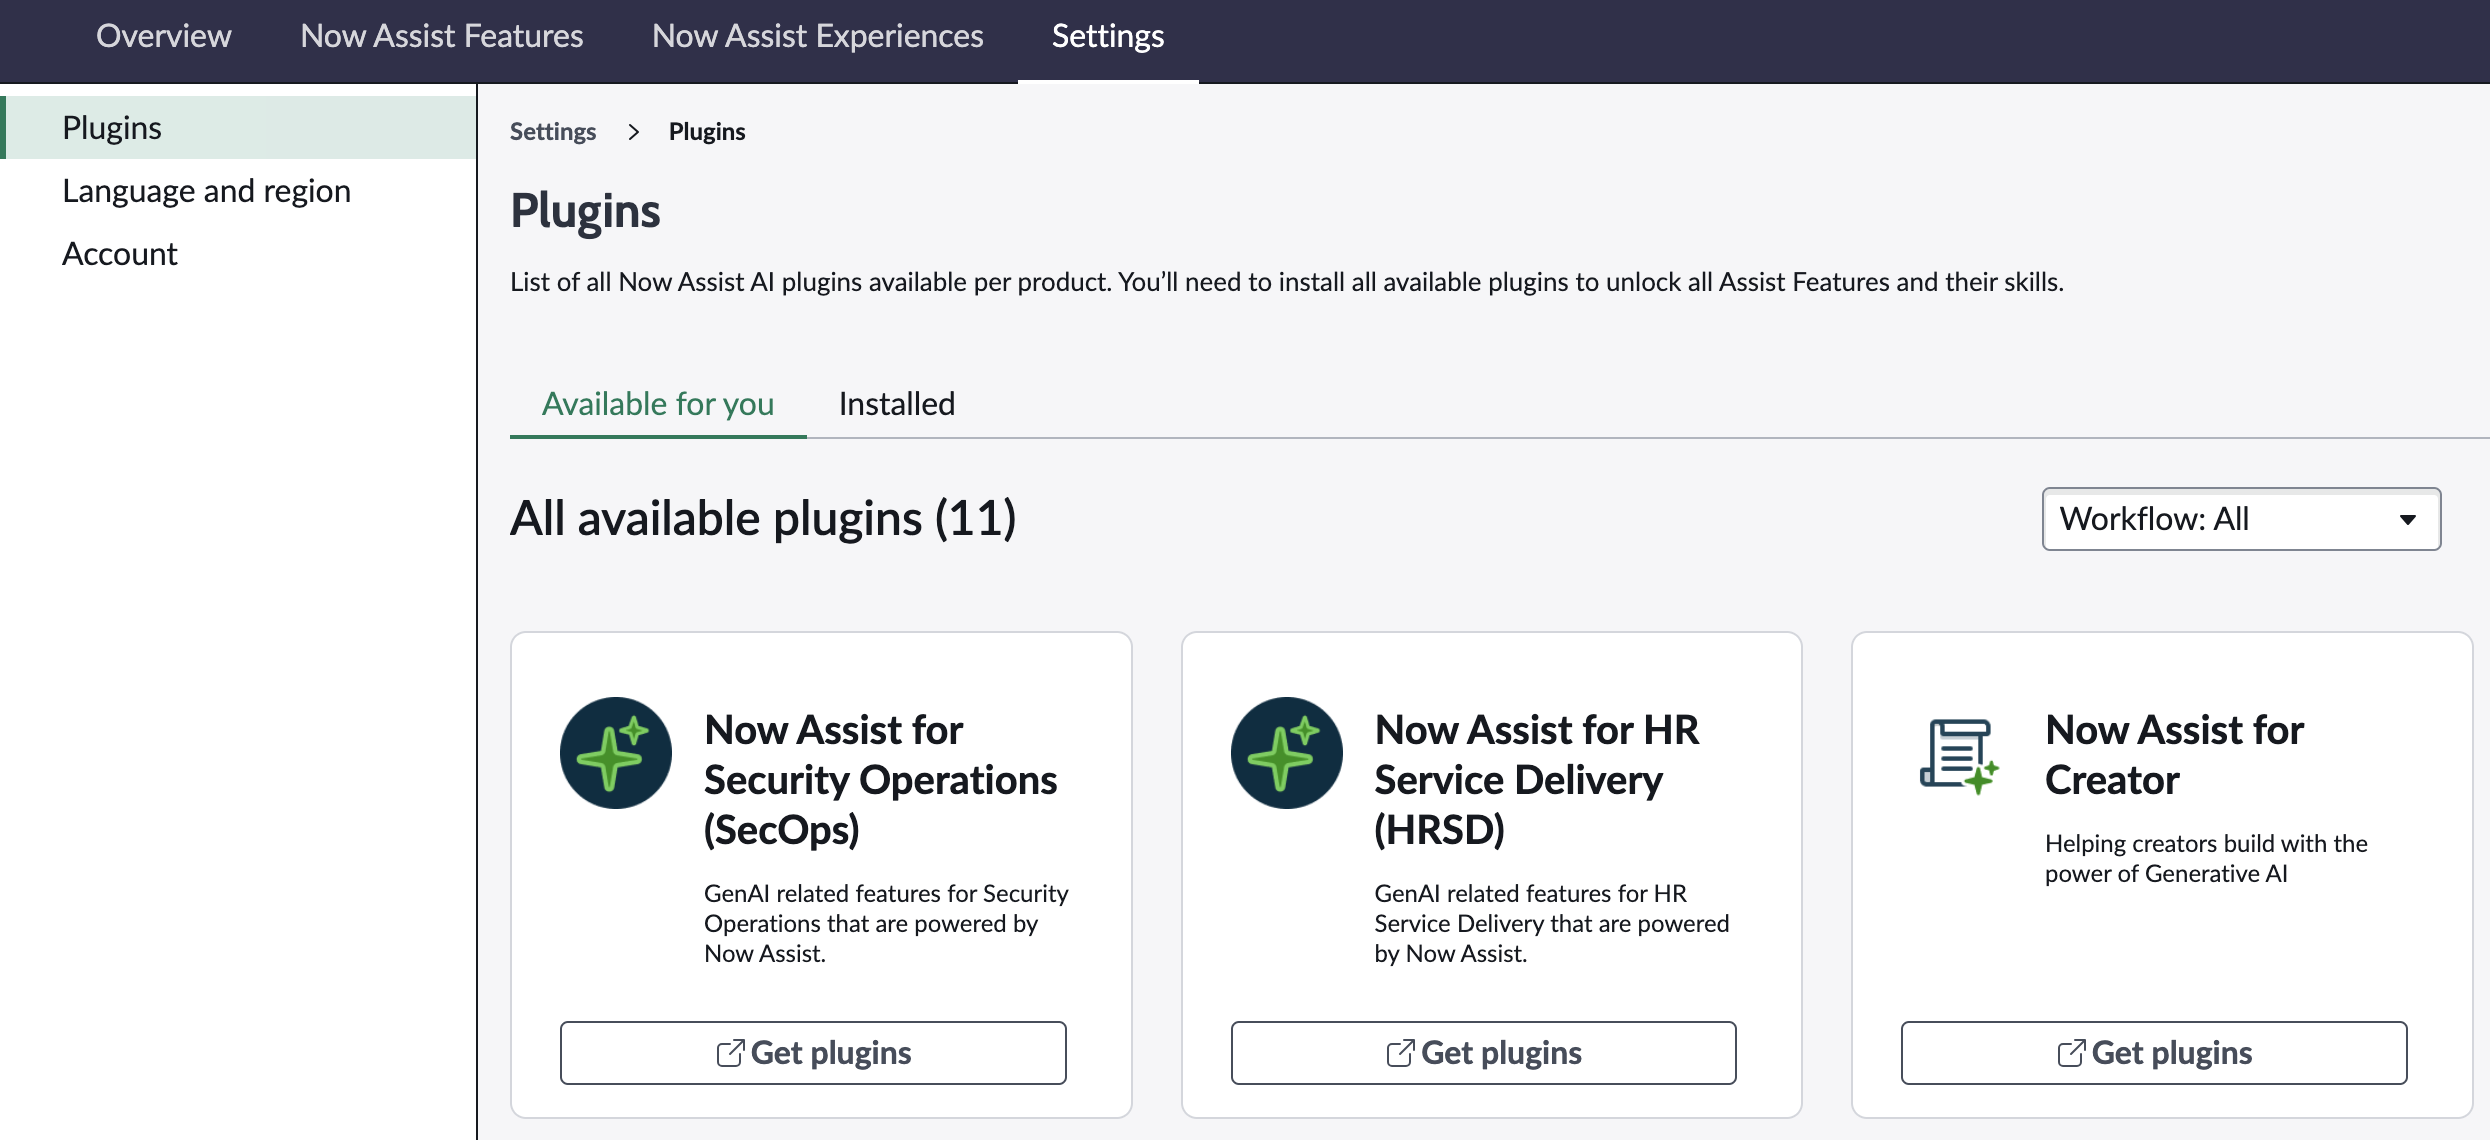Open the Now Assist Features tab
The image size is (2490, 1140).
point(442,36)
